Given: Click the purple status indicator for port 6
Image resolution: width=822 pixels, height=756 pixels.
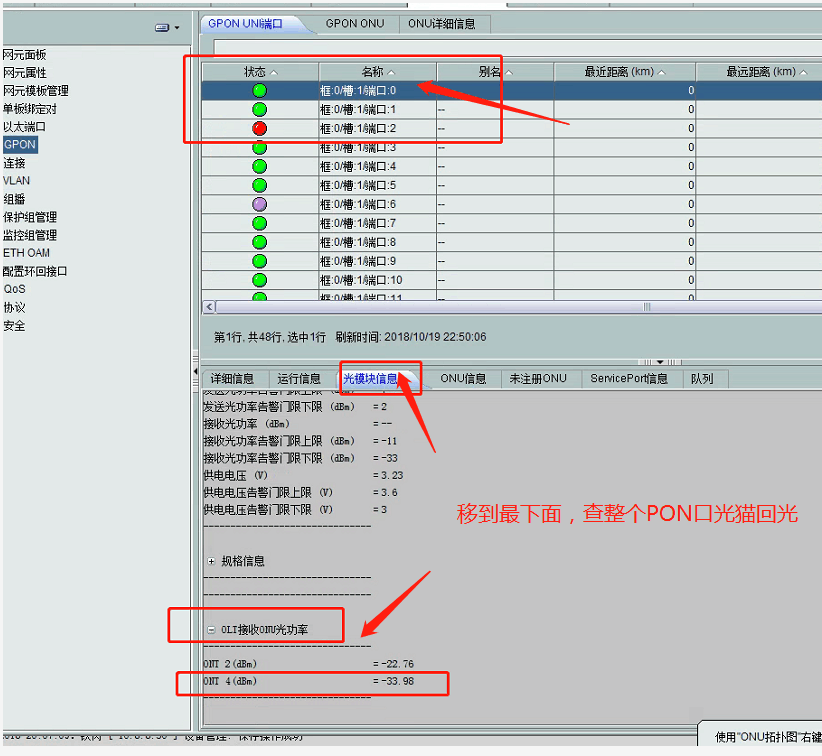Looking at the screenshot, I should pos(259,204).
